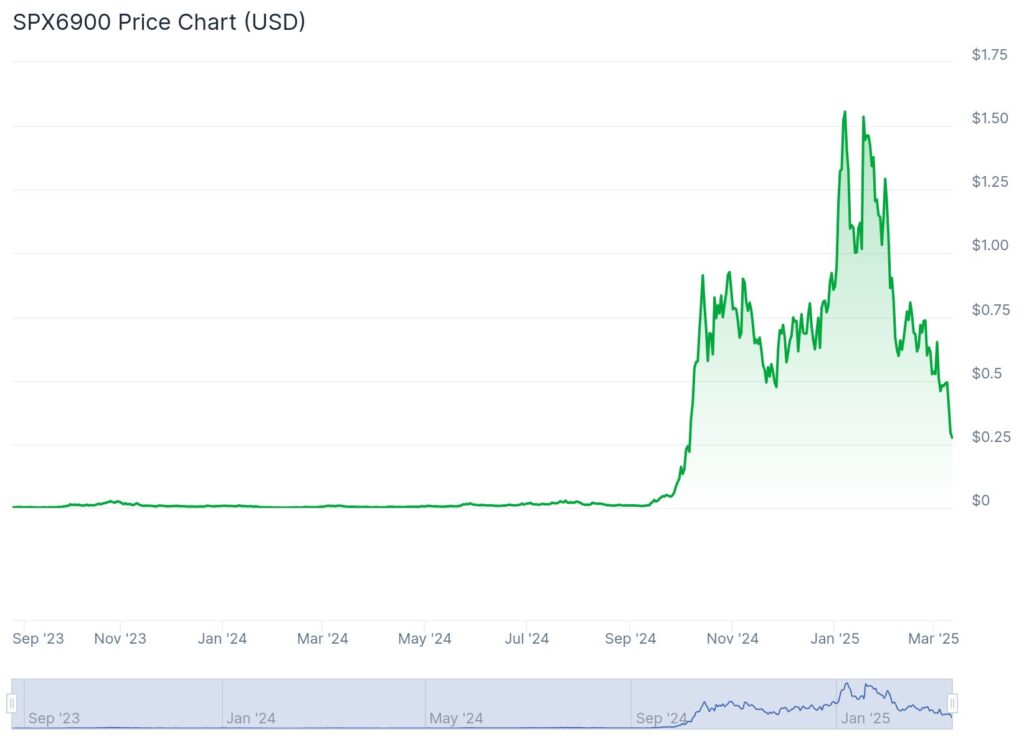Click the SPX6900 Price Chart (USD) title
The image size is (1024, 747).
[159, 22]
